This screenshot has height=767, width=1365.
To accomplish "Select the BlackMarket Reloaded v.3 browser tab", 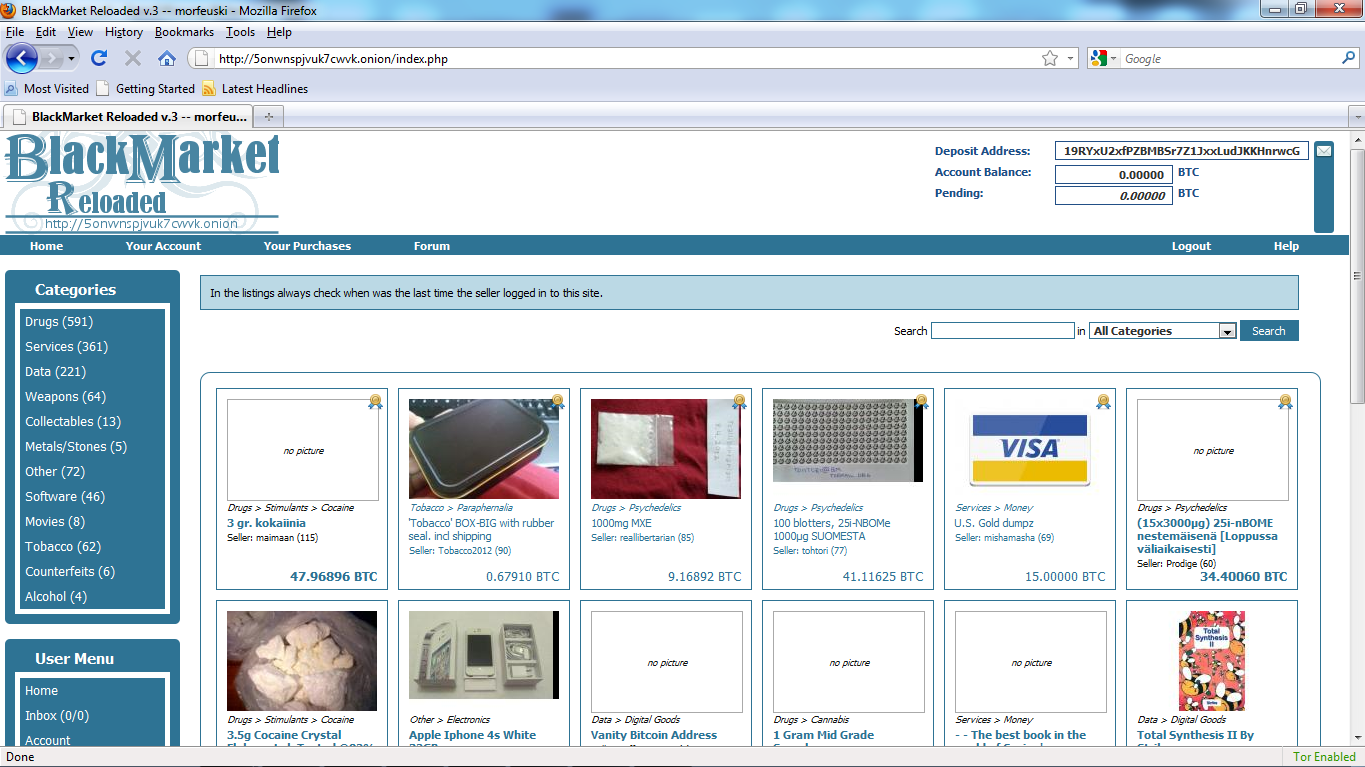I will pyautogui.click(x=129, y=116).
